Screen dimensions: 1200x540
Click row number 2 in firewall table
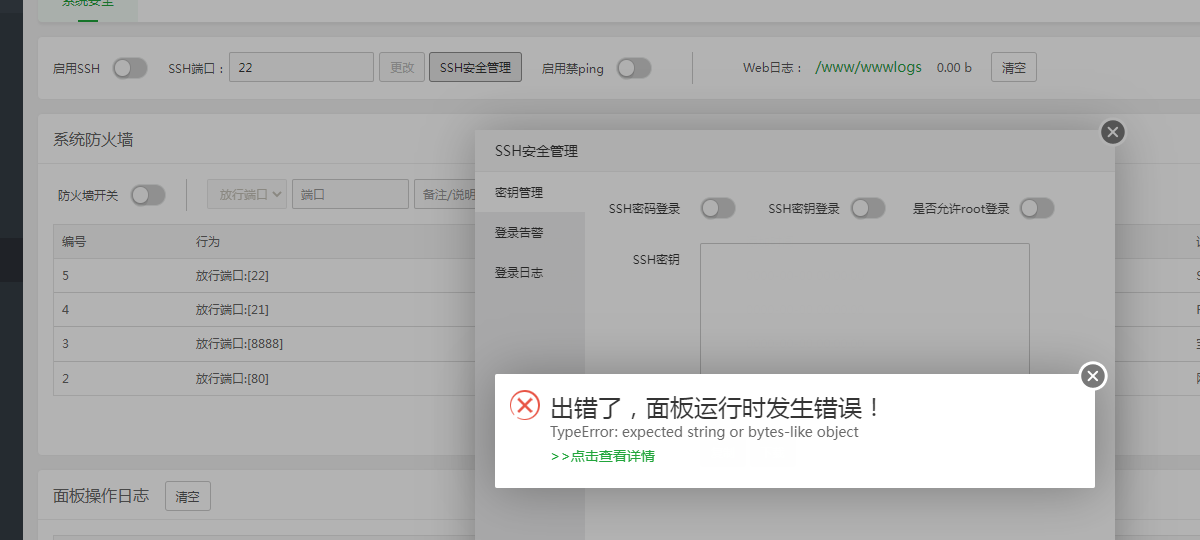coord(66,378)
